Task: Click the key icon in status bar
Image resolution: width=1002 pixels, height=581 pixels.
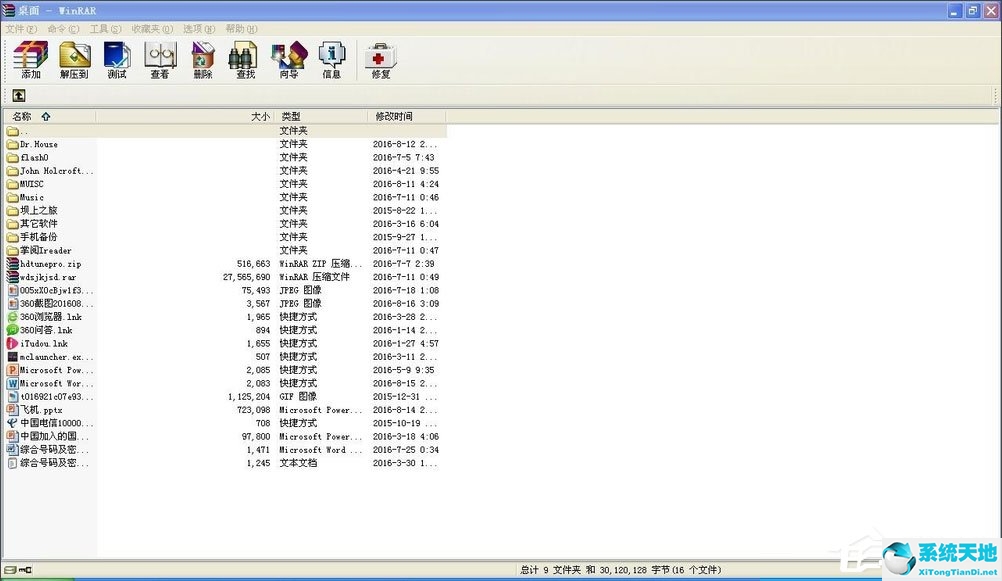Action: [25, 569]
